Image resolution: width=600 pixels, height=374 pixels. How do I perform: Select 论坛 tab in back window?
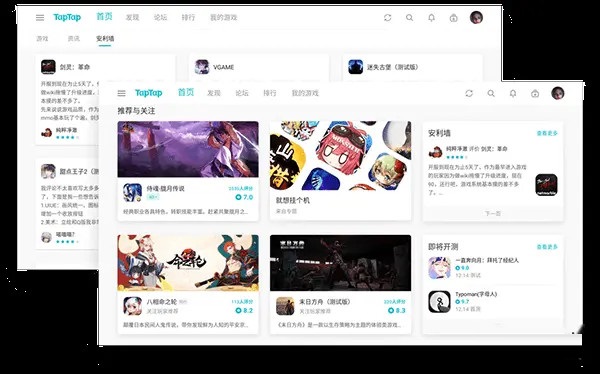click(160, 18)
